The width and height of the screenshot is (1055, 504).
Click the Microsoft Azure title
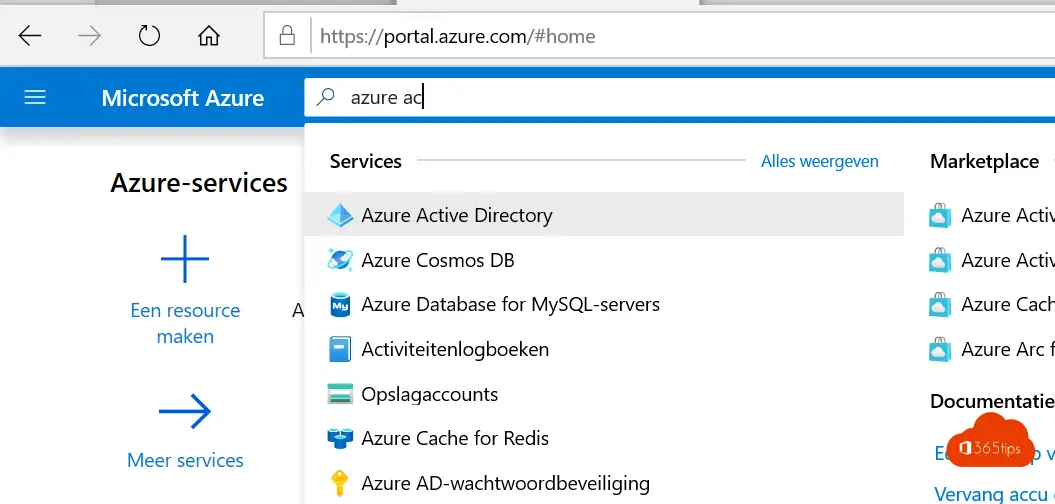[x=182, y=98]
